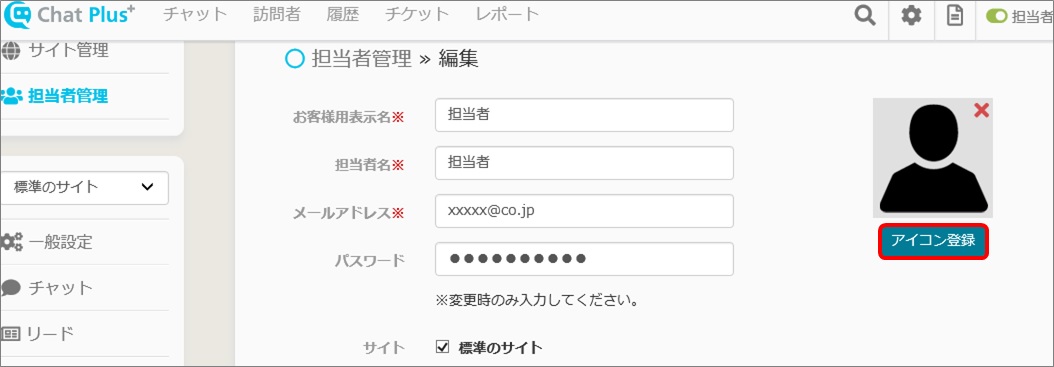Viewport: 1054px width, 367px height.
Task: Open the 訪問者 top menu
Action: (277, 14)
